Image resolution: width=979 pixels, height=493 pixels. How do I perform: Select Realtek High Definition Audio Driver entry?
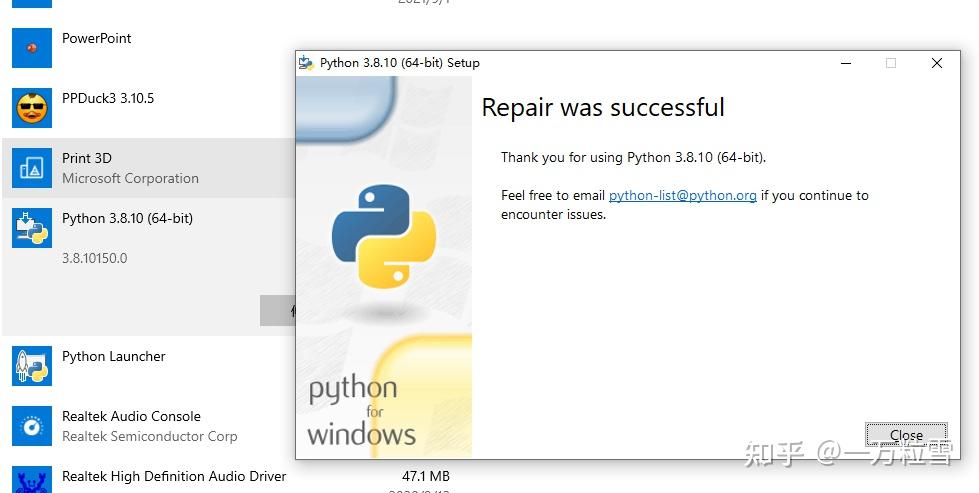[x=174, y=476]
